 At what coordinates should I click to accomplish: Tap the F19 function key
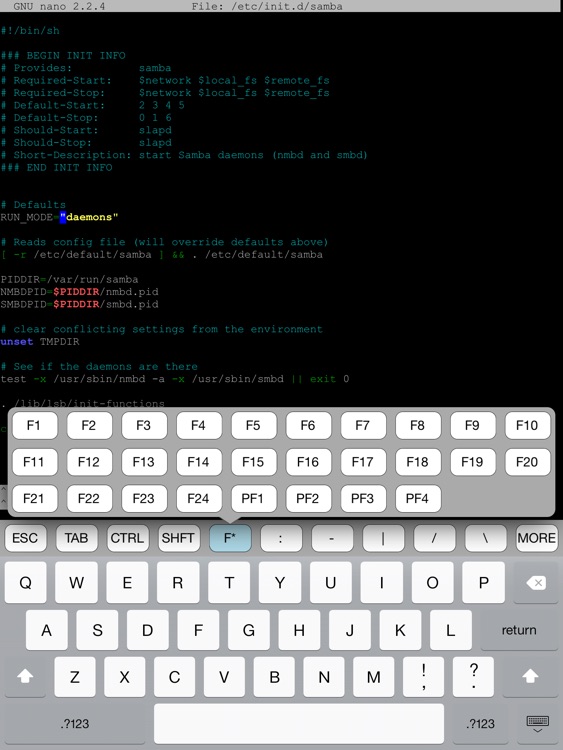(473, 462)
